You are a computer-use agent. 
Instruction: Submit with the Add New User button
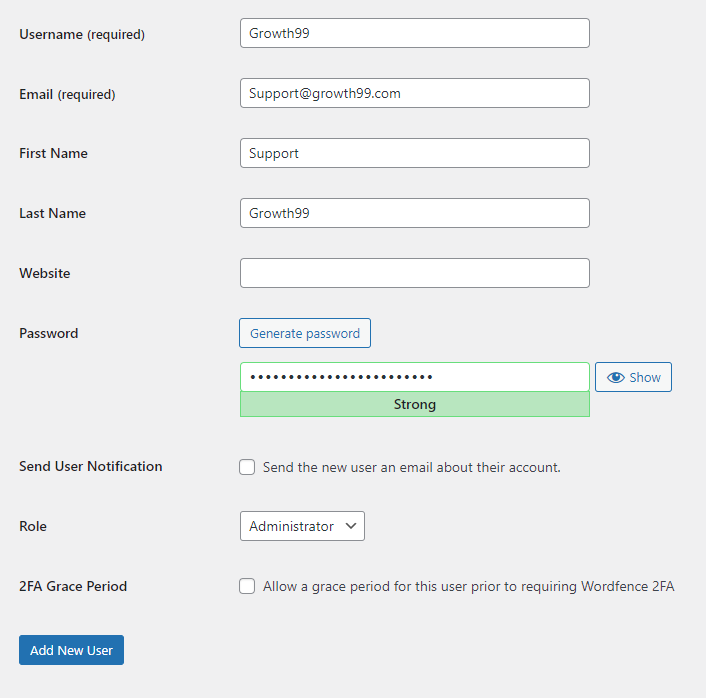71,650
